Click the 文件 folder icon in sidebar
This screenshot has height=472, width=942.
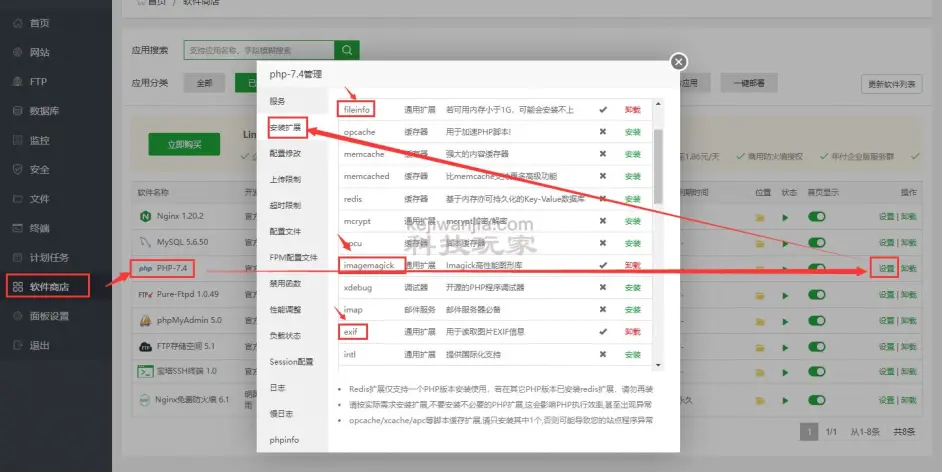(17, 199)
